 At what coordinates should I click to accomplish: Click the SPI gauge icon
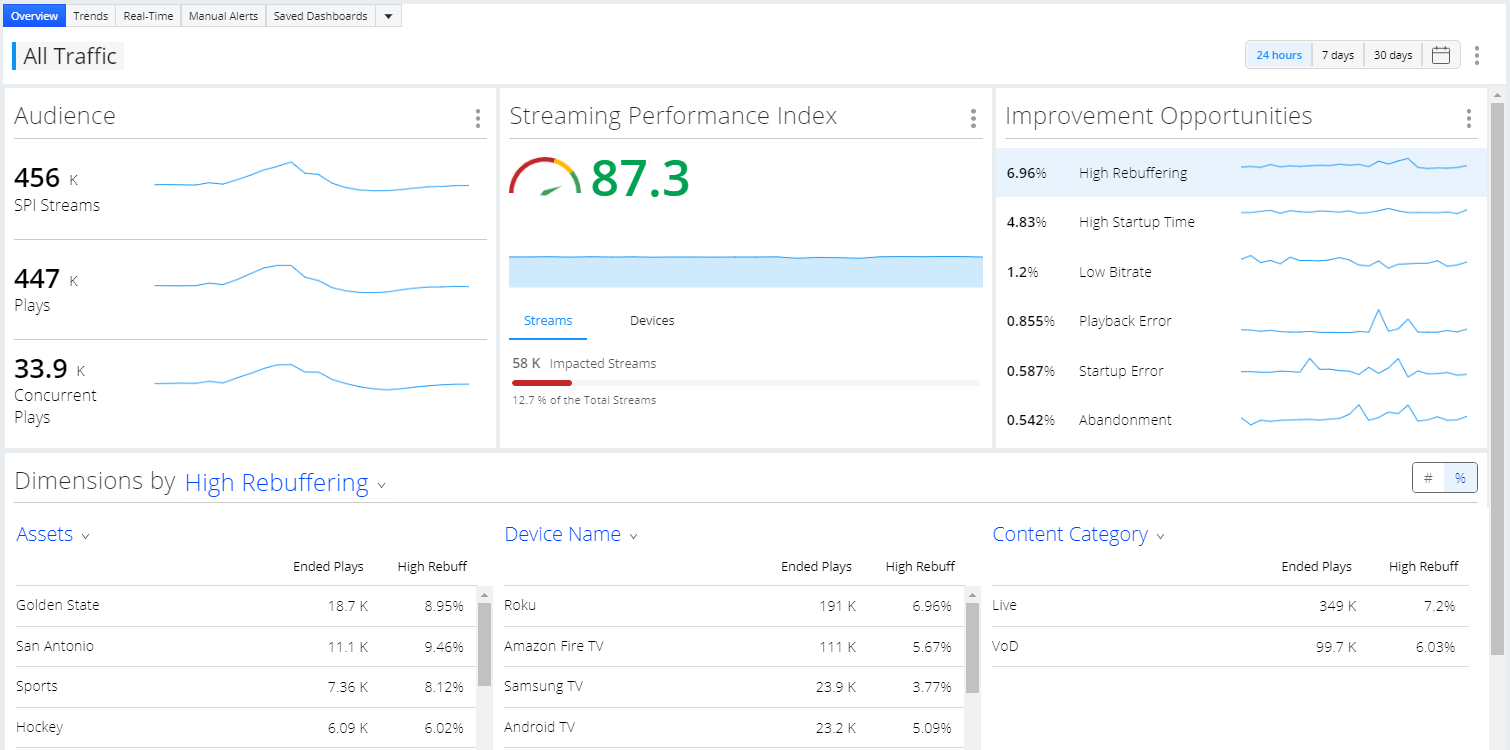click(x=545, y=176)
